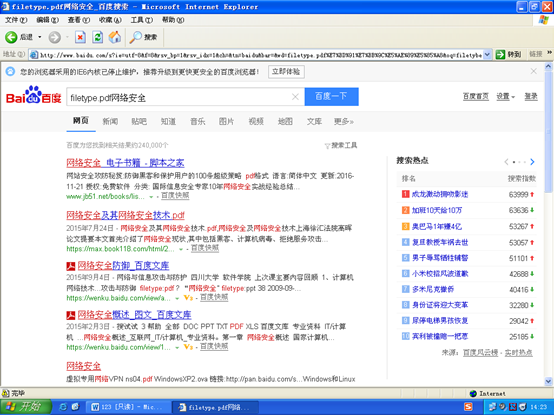Expand 搜索工具 search tools filter
This screenshot has width=554, height=415.
coord(341,146)
